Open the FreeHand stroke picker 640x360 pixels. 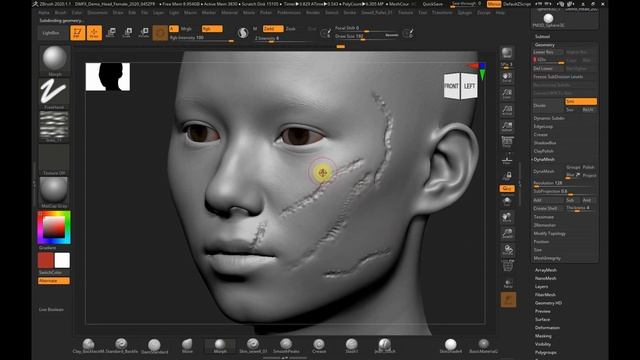[54, 93]
